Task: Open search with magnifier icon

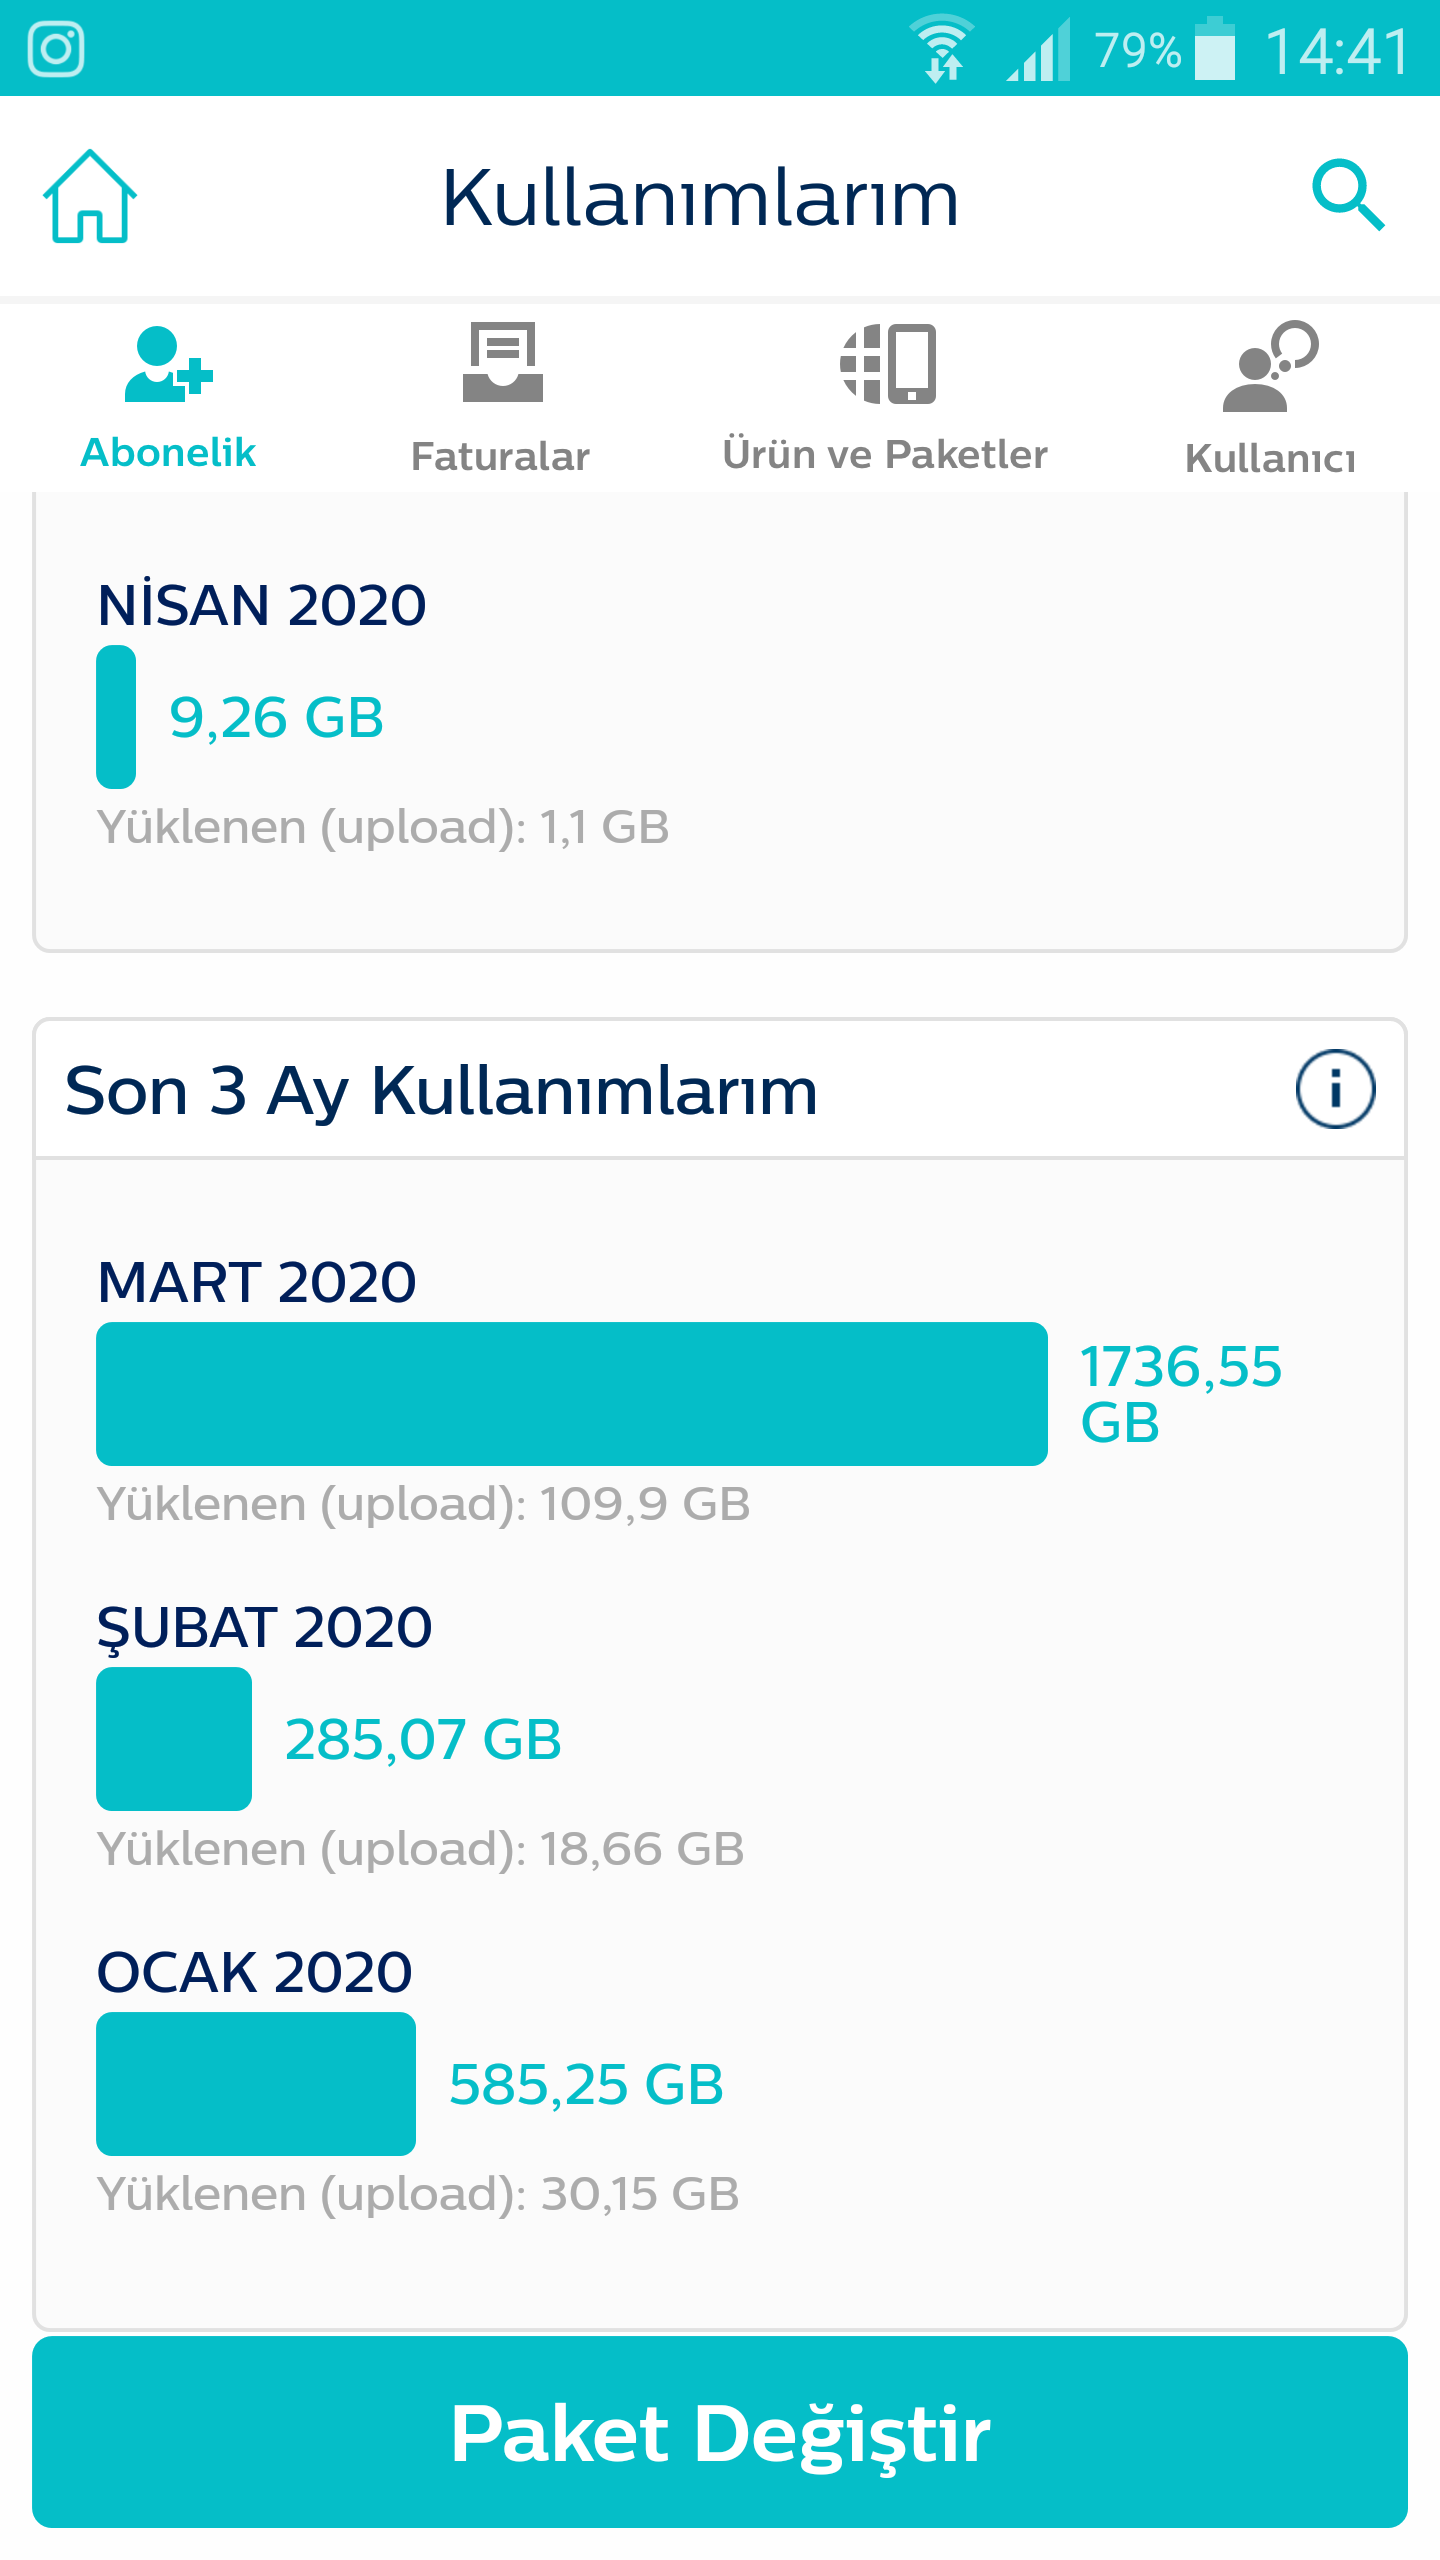Action: [1348, 194]
